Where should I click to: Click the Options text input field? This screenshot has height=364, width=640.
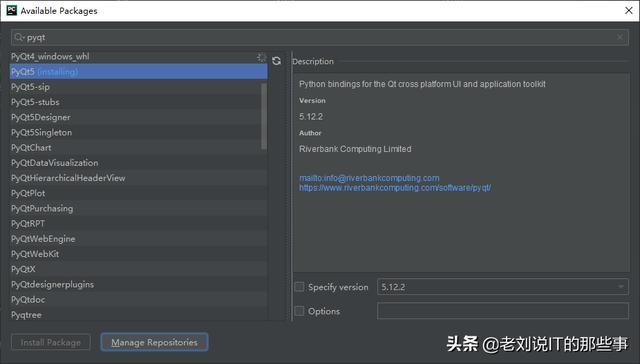tap(503, 311)
